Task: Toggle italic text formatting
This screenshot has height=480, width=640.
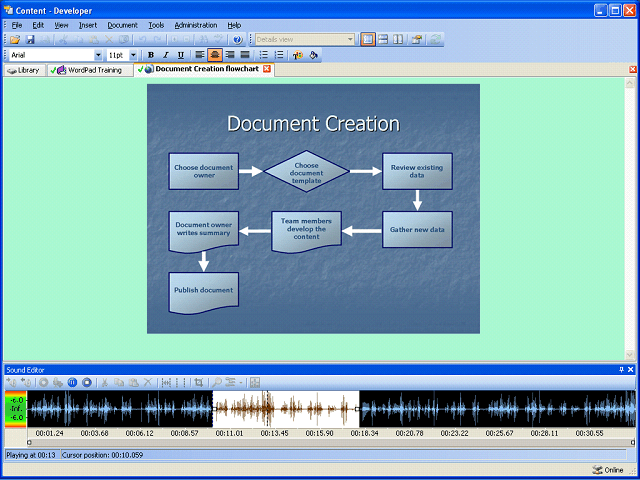Action: (x=165, y=55)
